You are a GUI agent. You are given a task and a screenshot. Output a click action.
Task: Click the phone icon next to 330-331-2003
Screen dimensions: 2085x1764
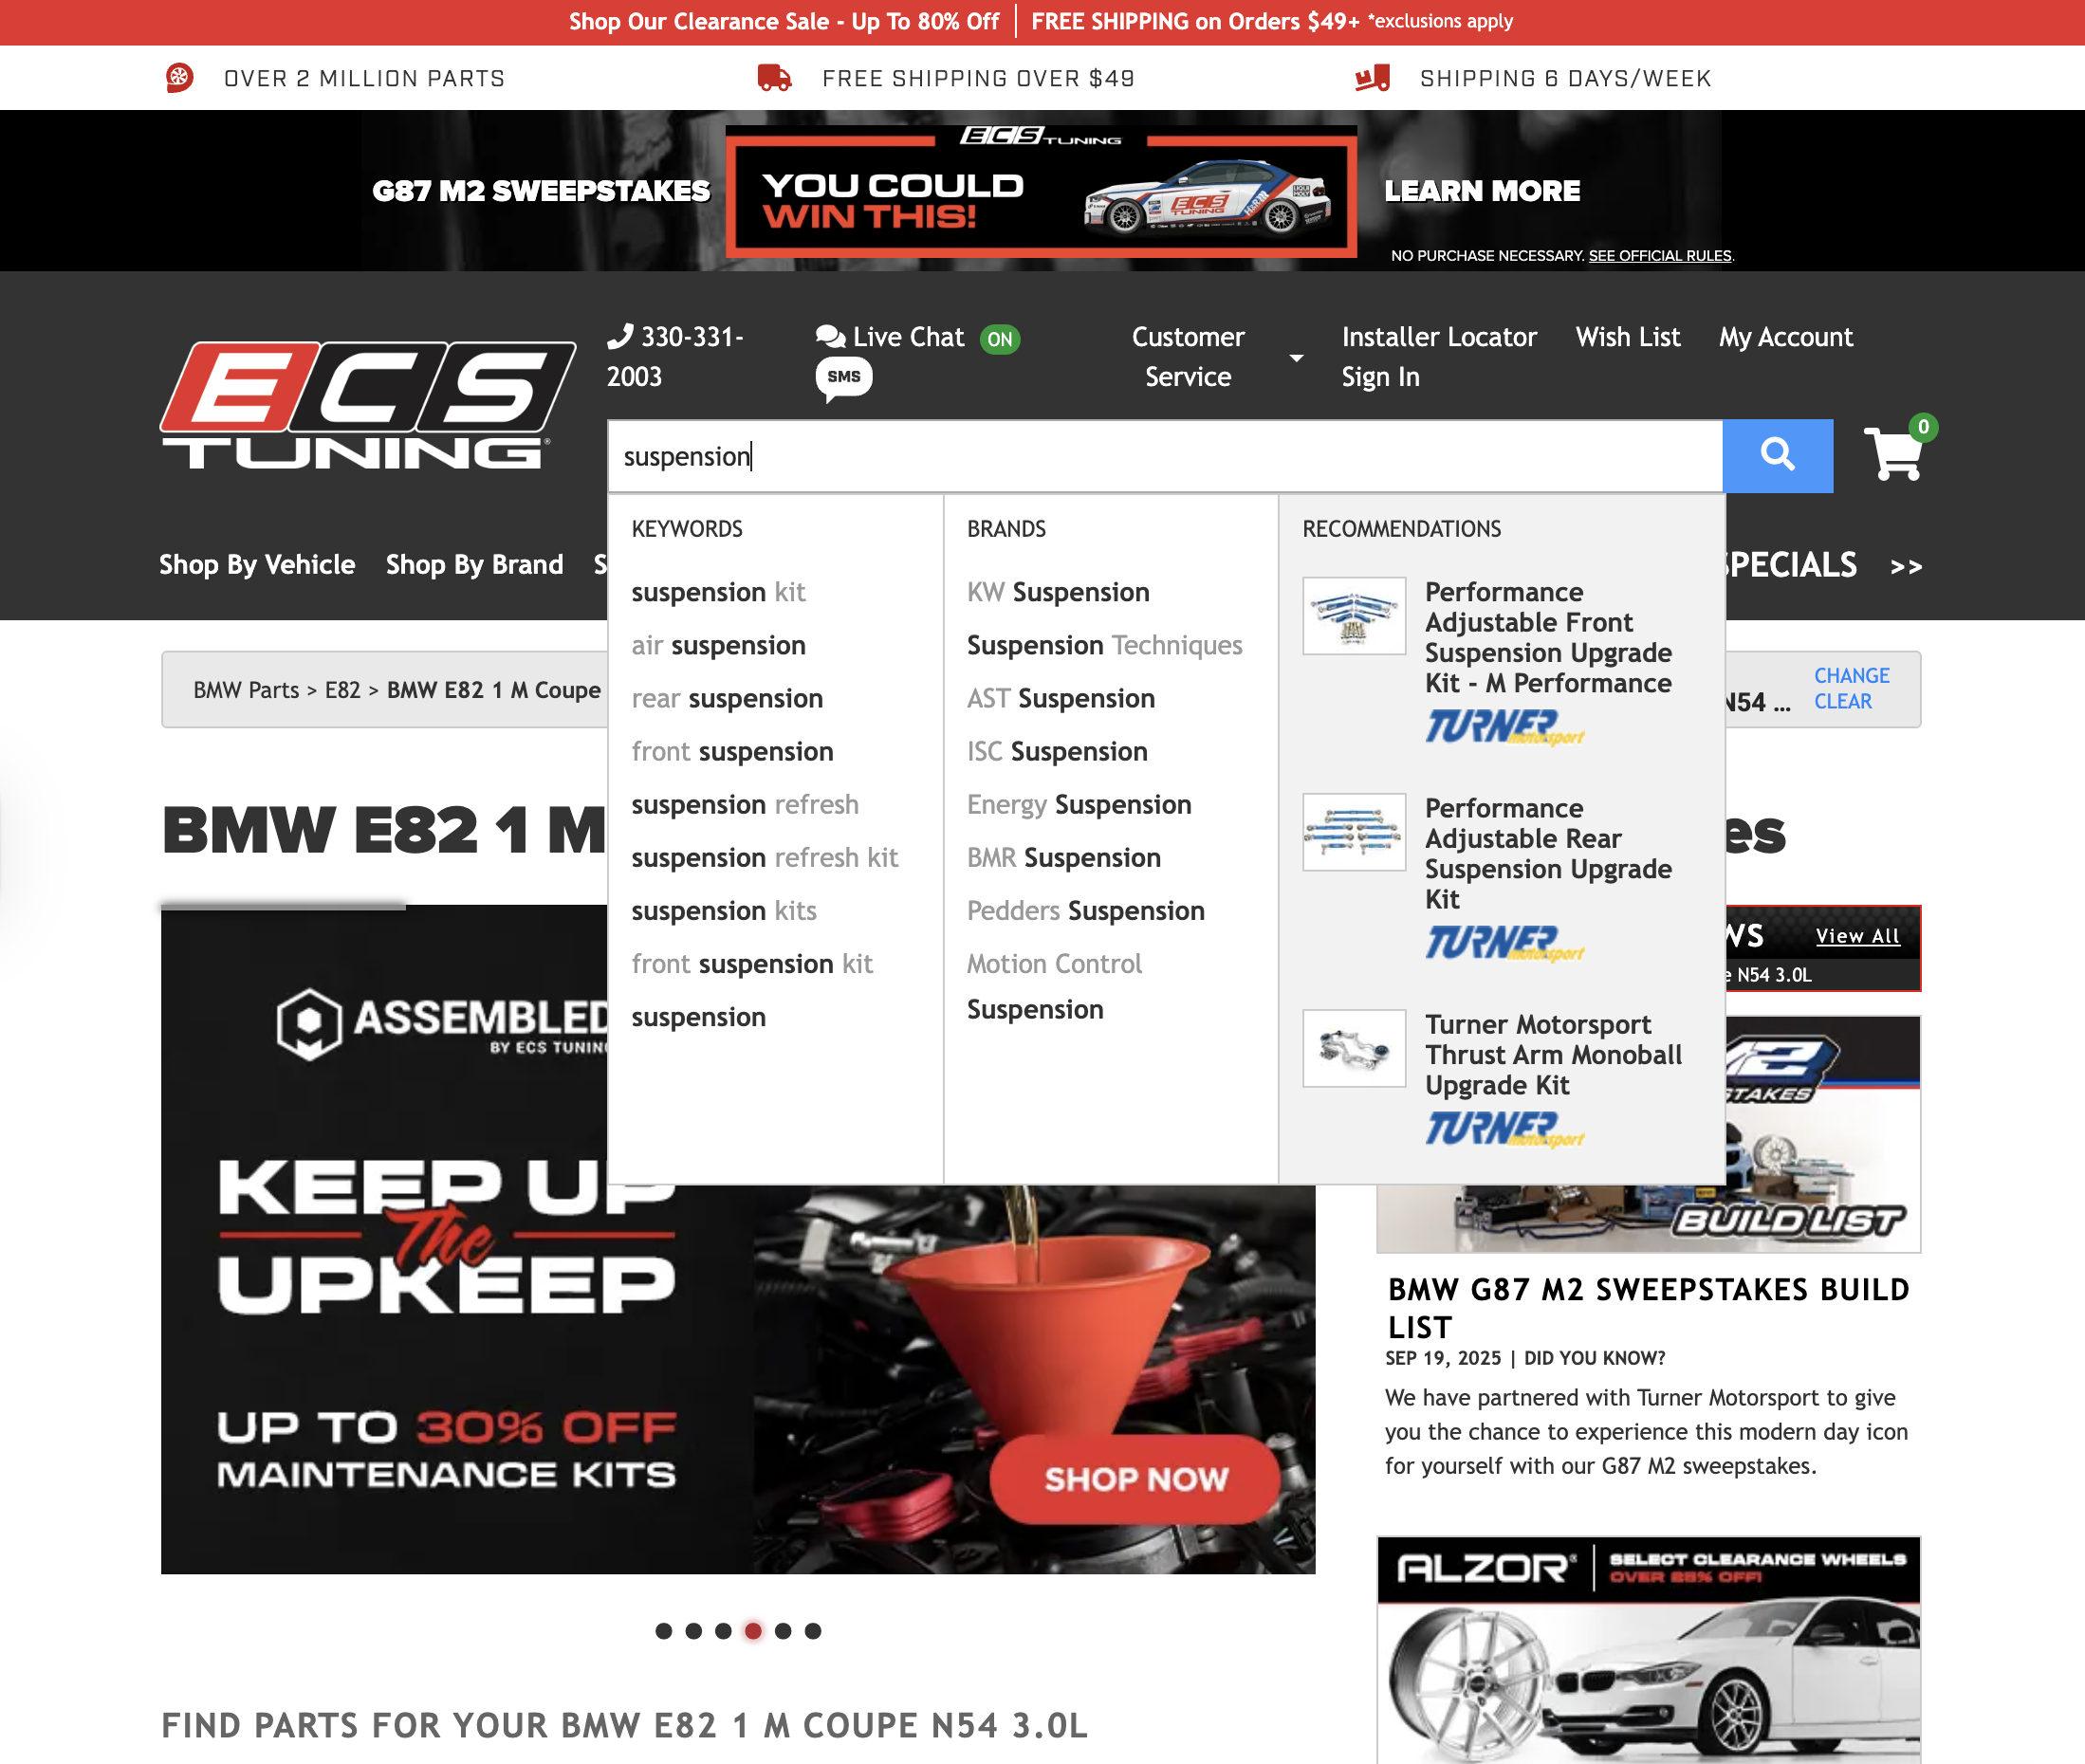[x=622, y=337]
